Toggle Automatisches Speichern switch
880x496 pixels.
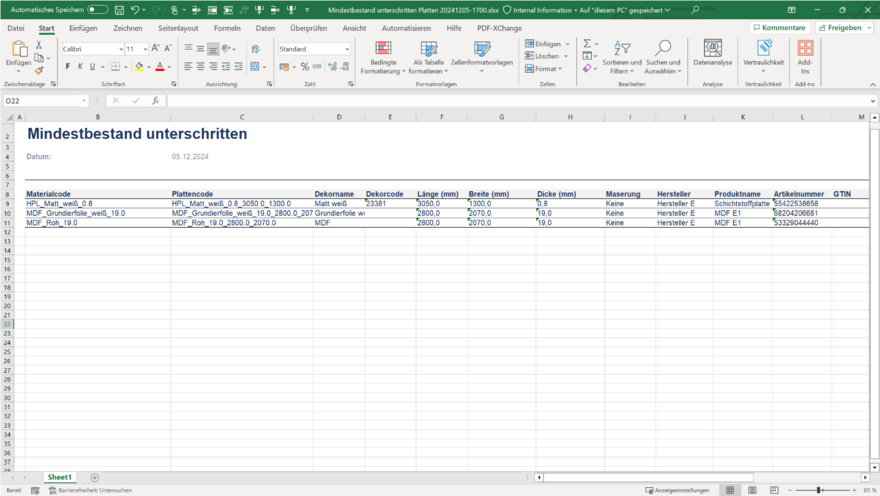(x=97, y=10)
